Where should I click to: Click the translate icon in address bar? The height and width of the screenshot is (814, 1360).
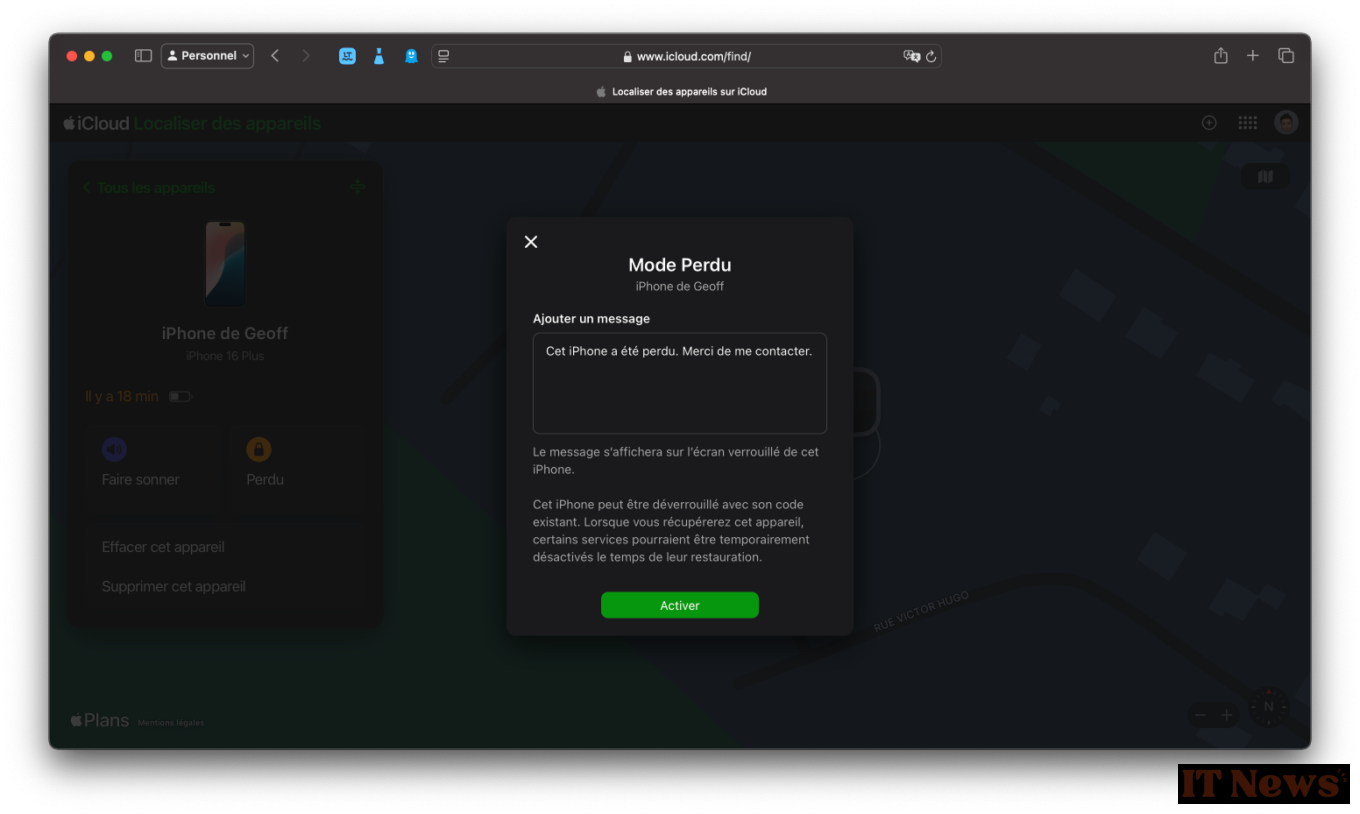911,56
